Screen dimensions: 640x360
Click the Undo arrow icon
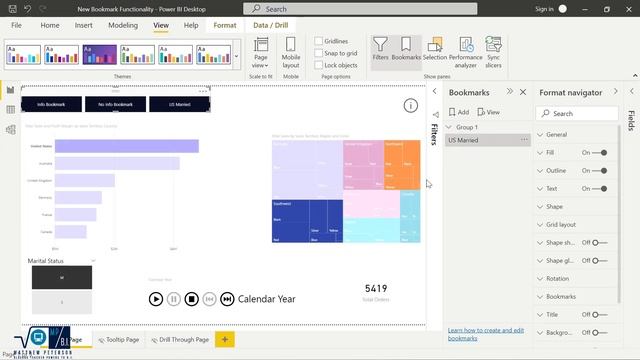(x=27, y=9)
